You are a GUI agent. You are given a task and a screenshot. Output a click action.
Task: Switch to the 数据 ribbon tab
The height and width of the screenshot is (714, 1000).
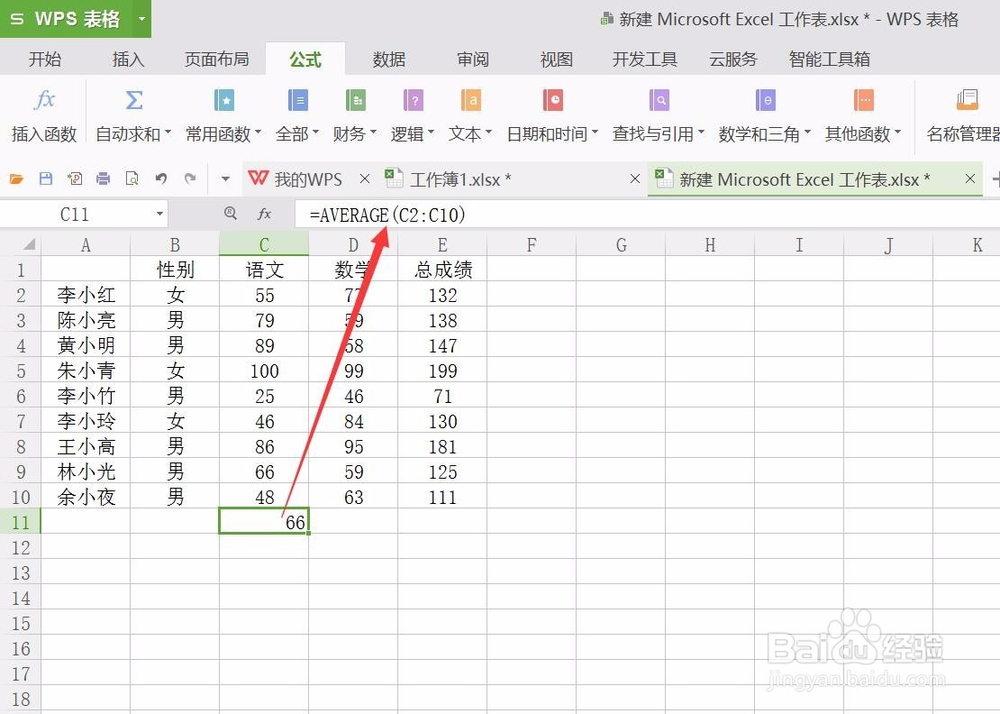tap(389, 59)
